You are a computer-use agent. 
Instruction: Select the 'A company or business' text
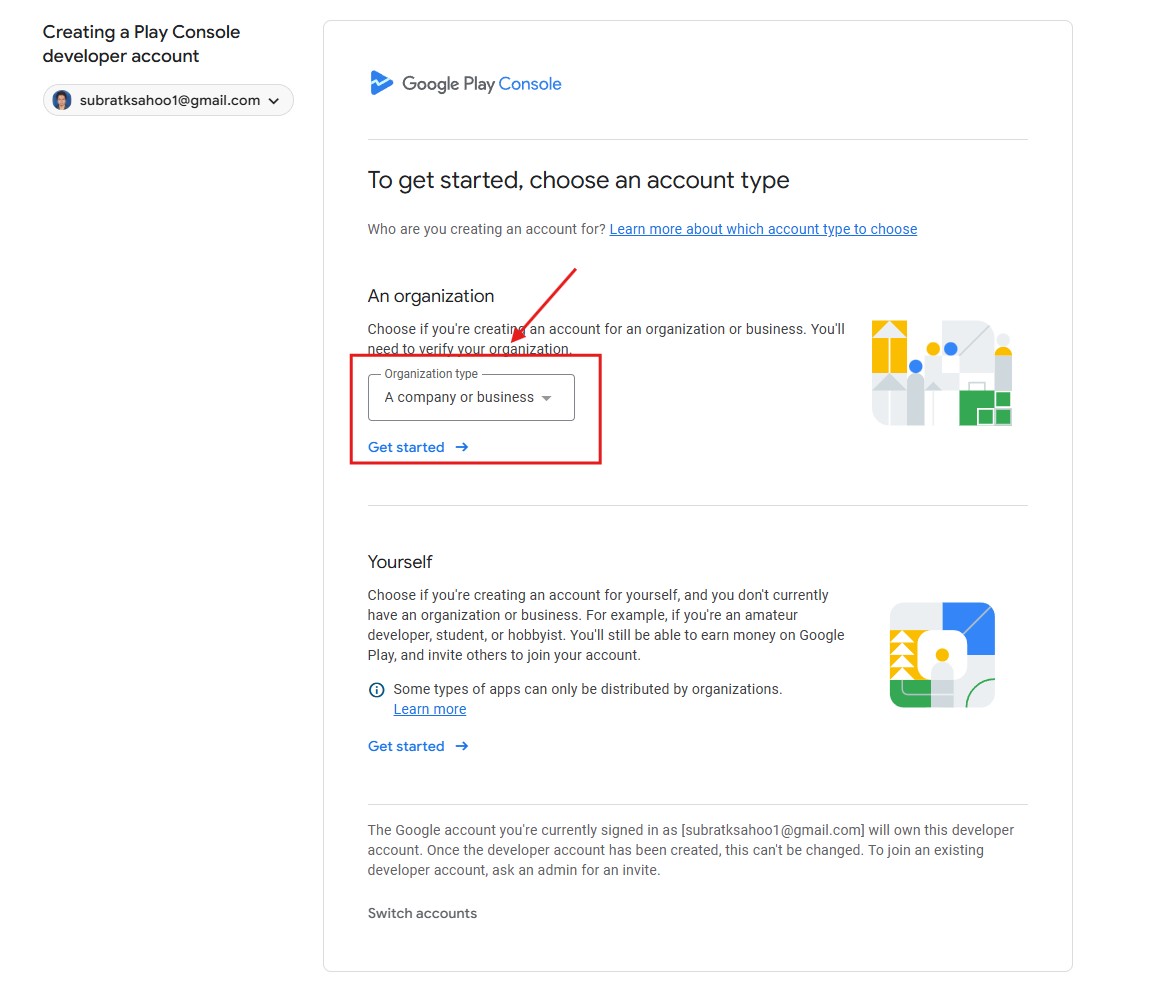click(x=459, y=398)
